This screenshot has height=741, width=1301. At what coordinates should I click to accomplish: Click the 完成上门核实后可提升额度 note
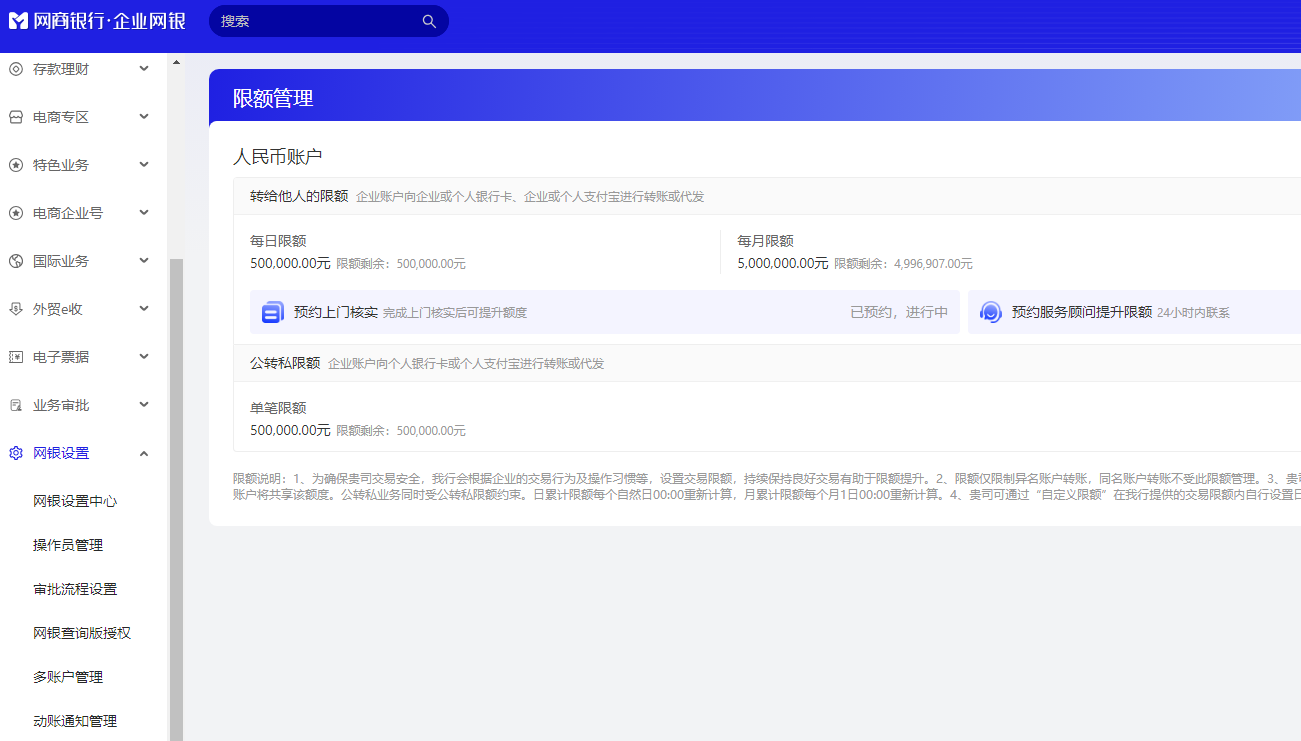pyautogui.click(x=455, y=313)
